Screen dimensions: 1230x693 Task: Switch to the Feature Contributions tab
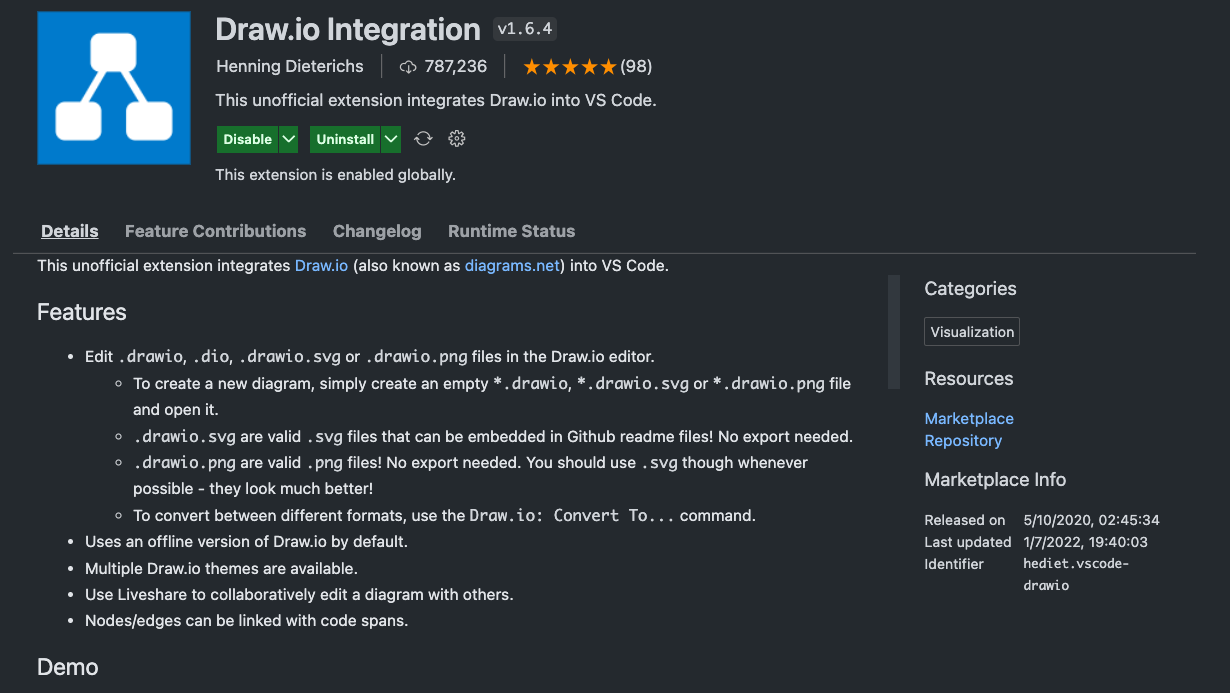click(x=215, y=231)
